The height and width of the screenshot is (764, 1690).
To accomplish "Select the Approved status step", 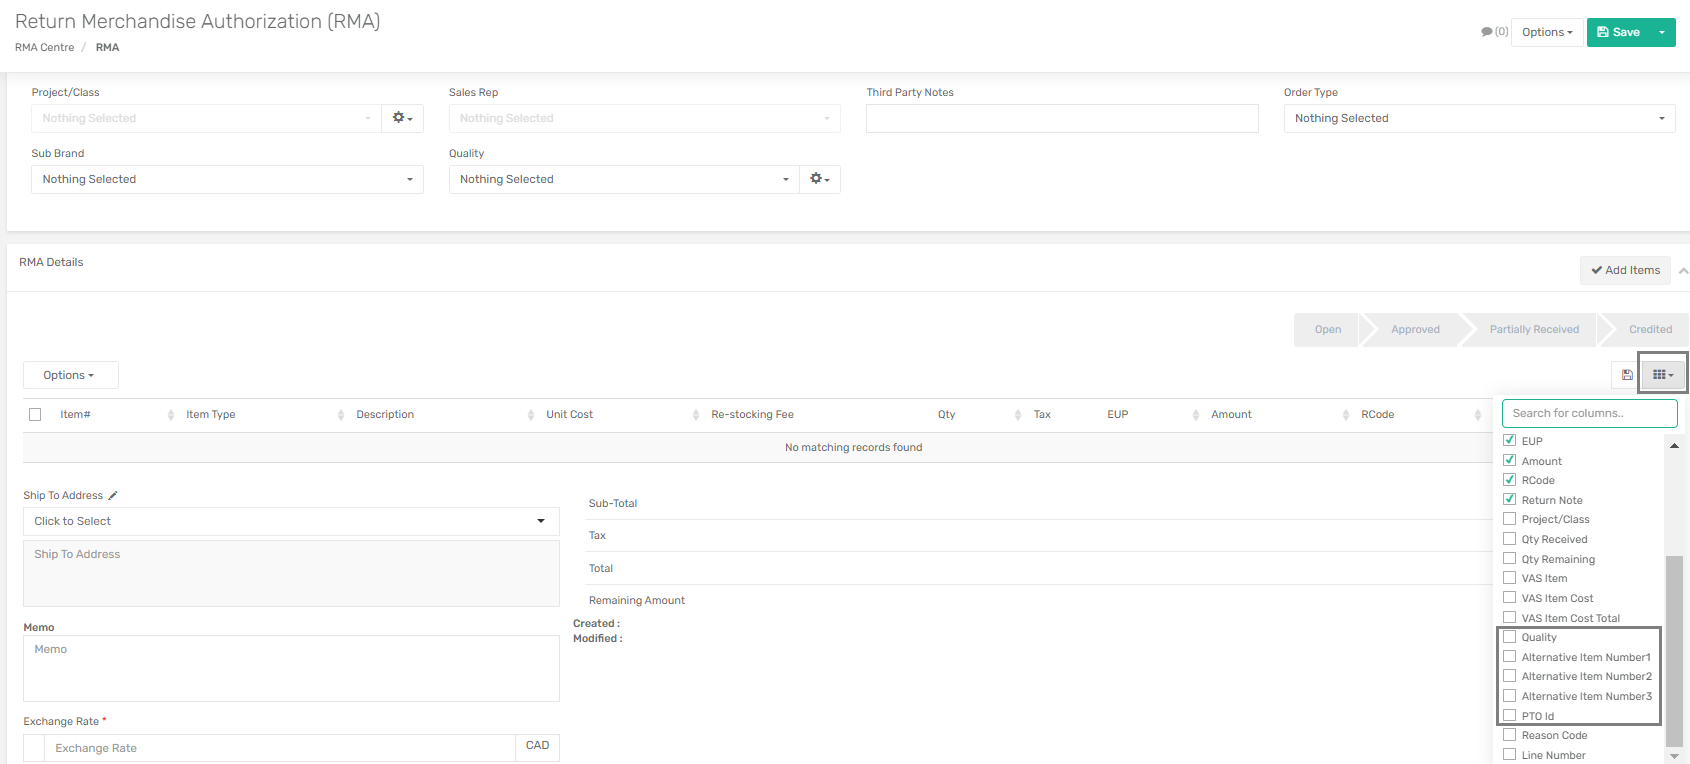I will point(1415,329).
